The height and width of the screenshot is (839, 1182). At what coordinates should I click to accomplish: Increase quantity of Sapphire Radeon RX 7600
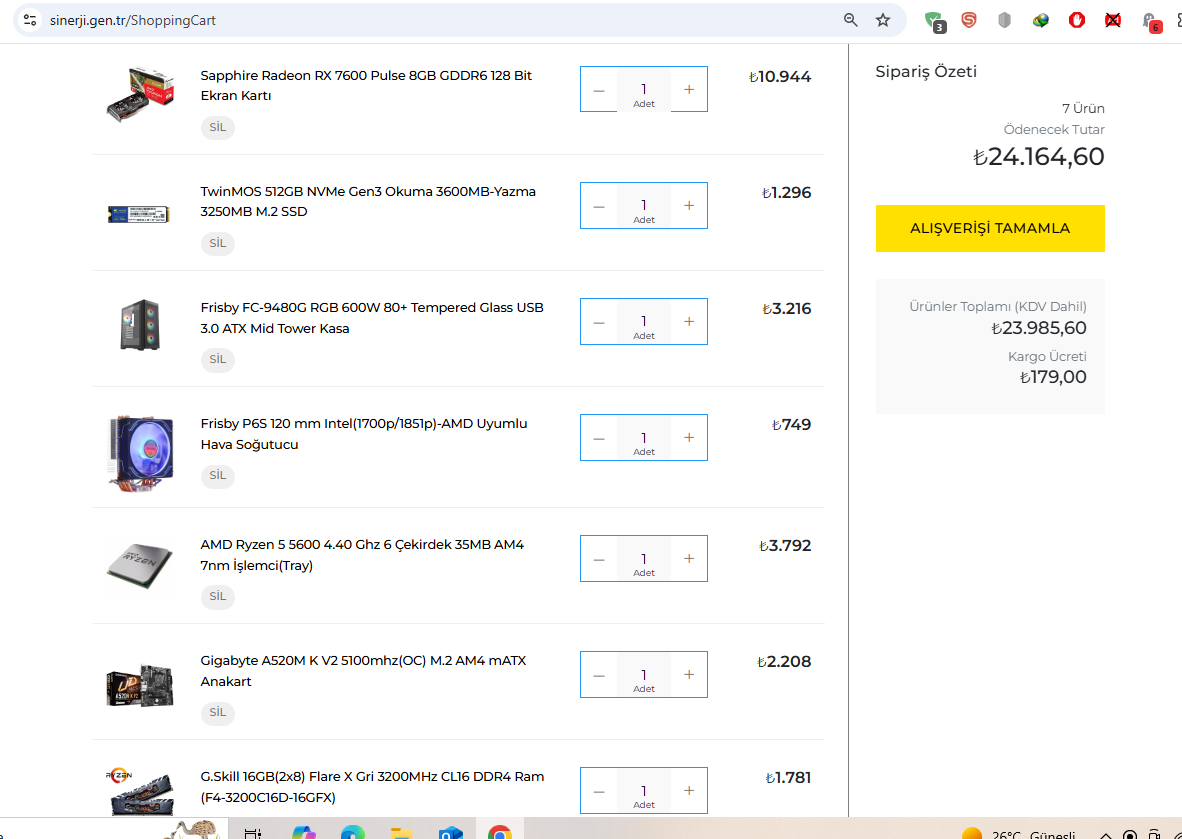click(x=689, y=90)
